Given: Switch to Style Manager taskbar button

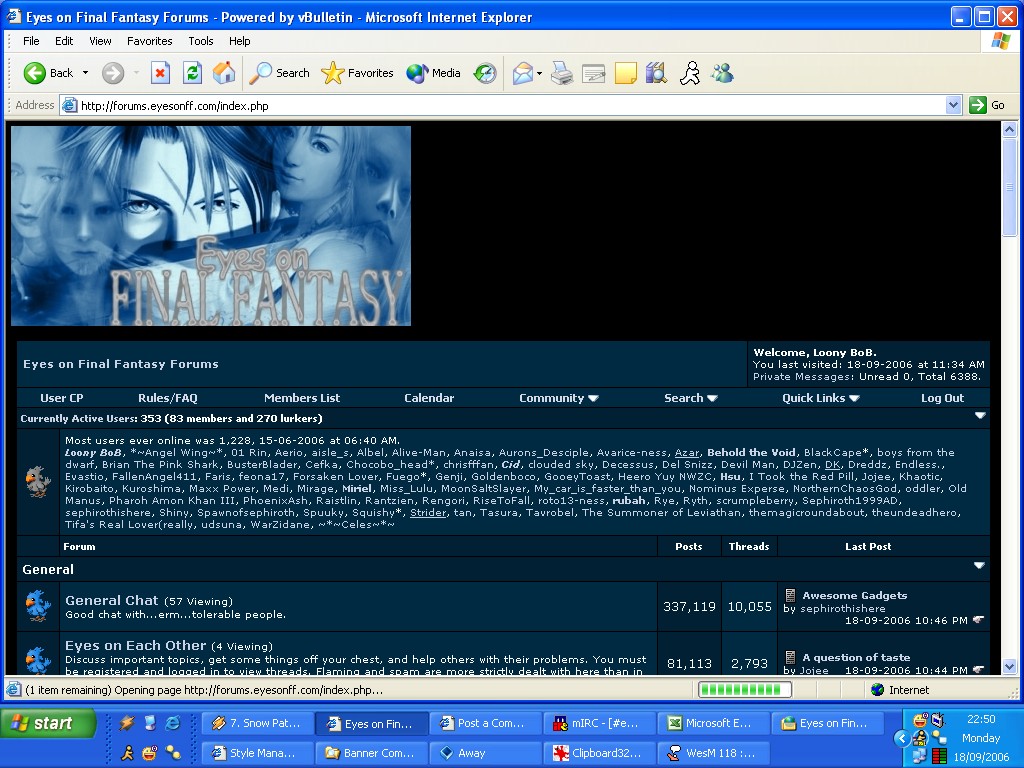Looking at the screenshot, I should 257,753.
